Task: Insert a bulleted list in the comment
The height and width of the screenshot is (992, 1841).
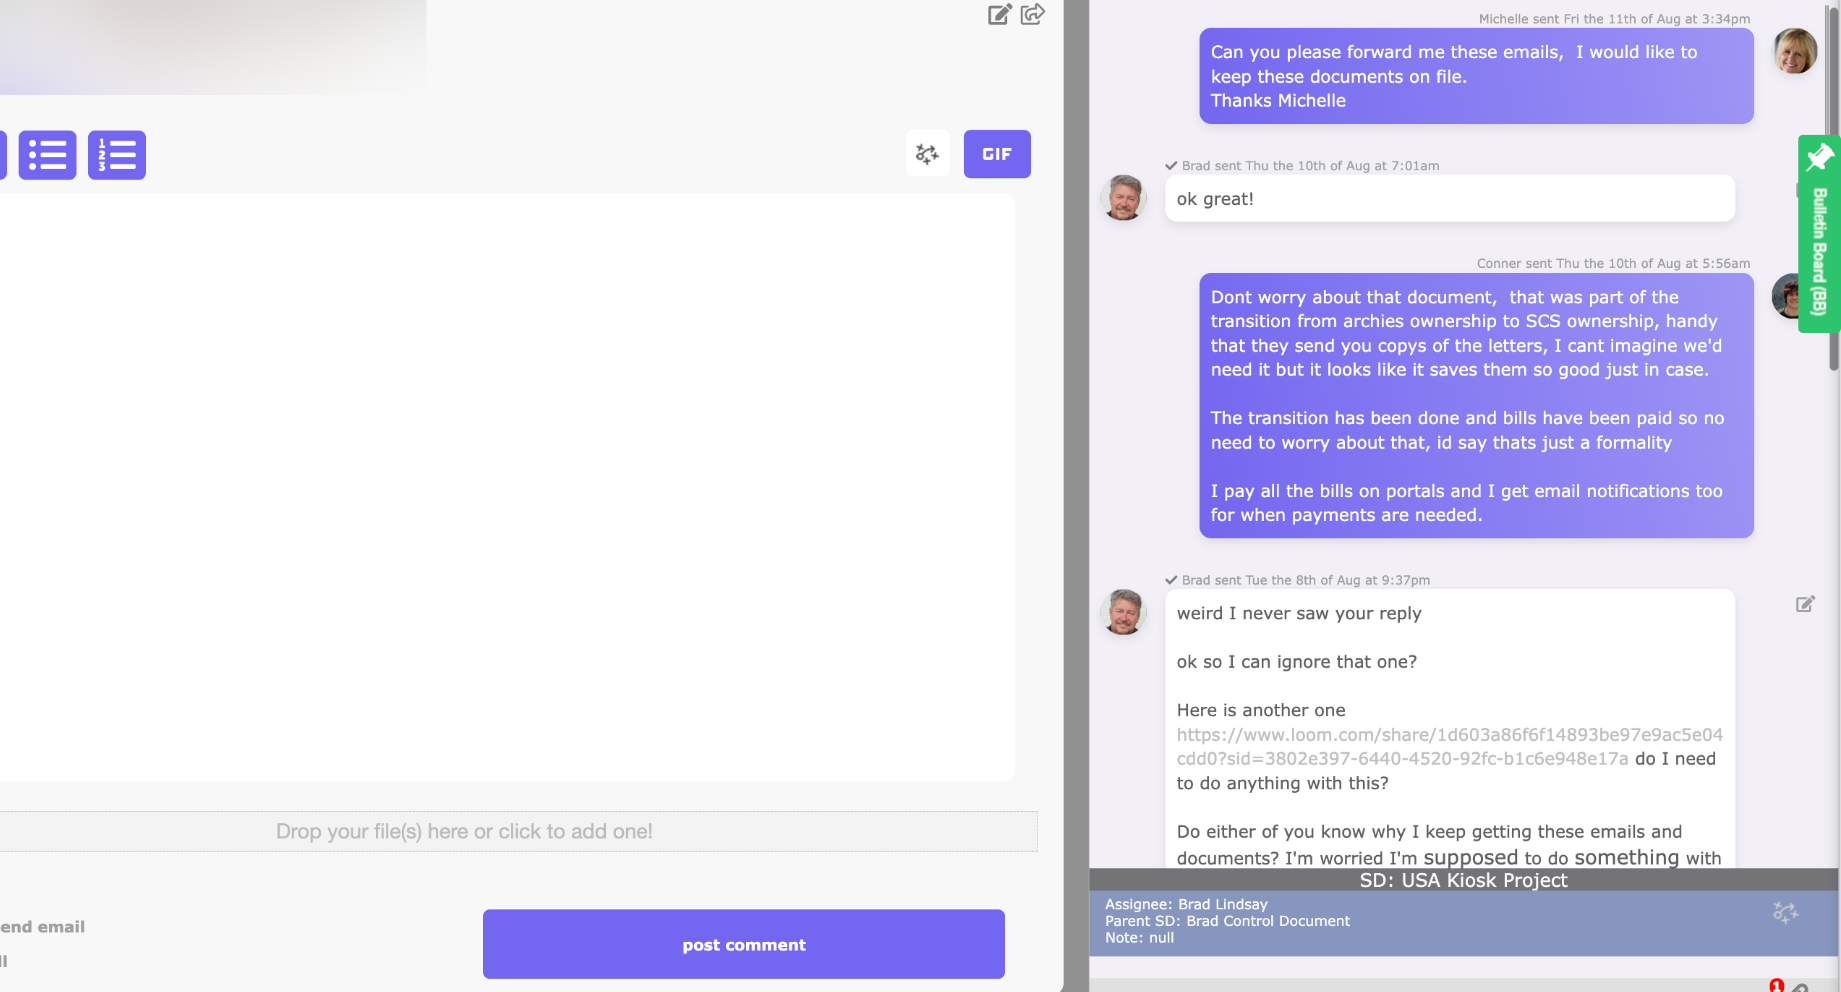Action: [x=47, y=155]
